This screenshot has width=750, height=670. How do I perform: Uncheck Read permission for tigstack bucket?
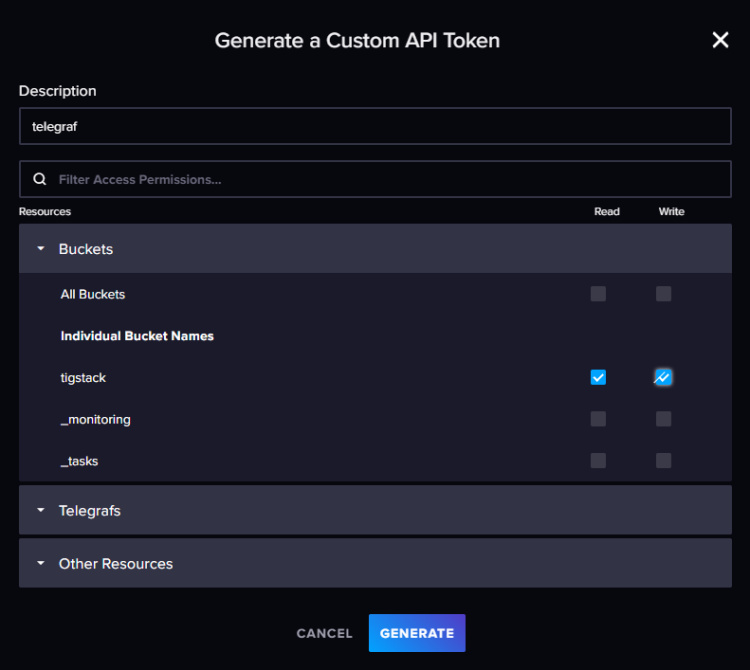598,377
